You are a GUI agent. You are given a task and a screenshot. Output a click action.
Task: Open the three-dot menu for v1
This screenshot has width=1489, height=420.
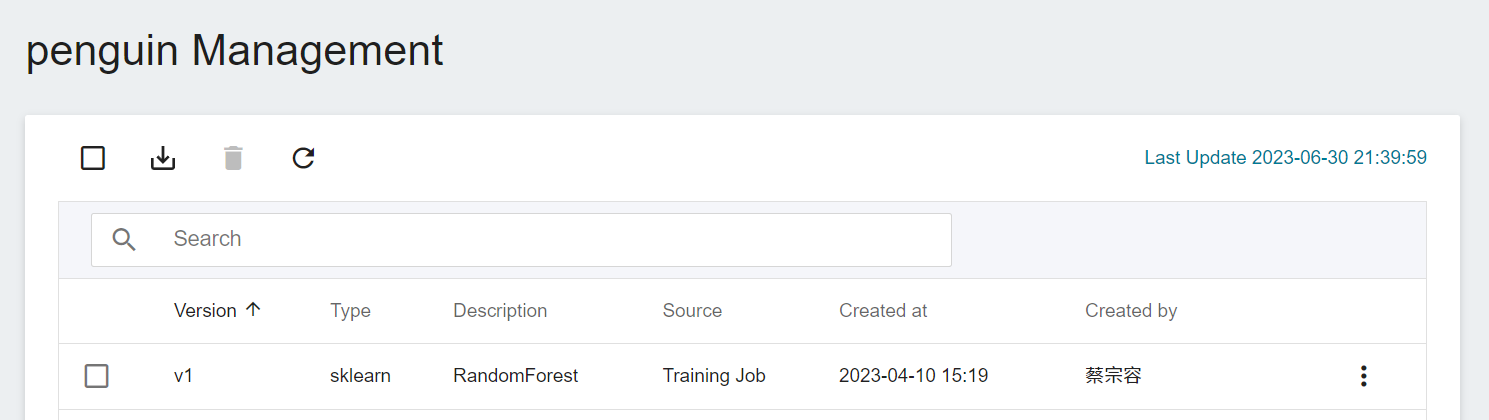pyautogui.click(x=1363, y=376)
